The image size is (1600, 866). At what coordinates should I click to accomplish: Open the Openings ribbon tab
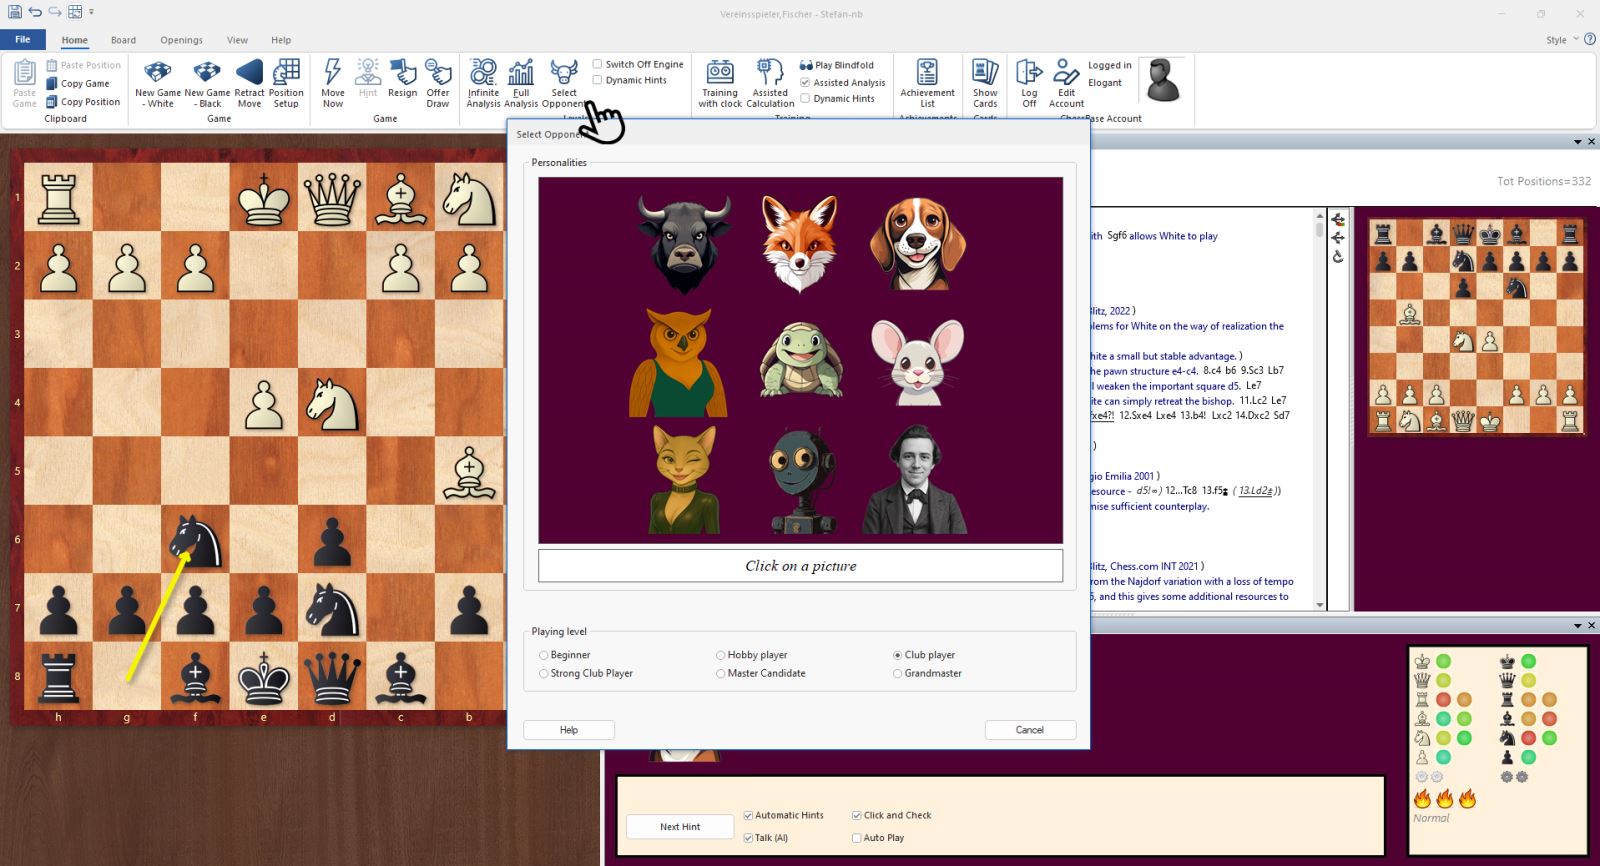point(181,40)
